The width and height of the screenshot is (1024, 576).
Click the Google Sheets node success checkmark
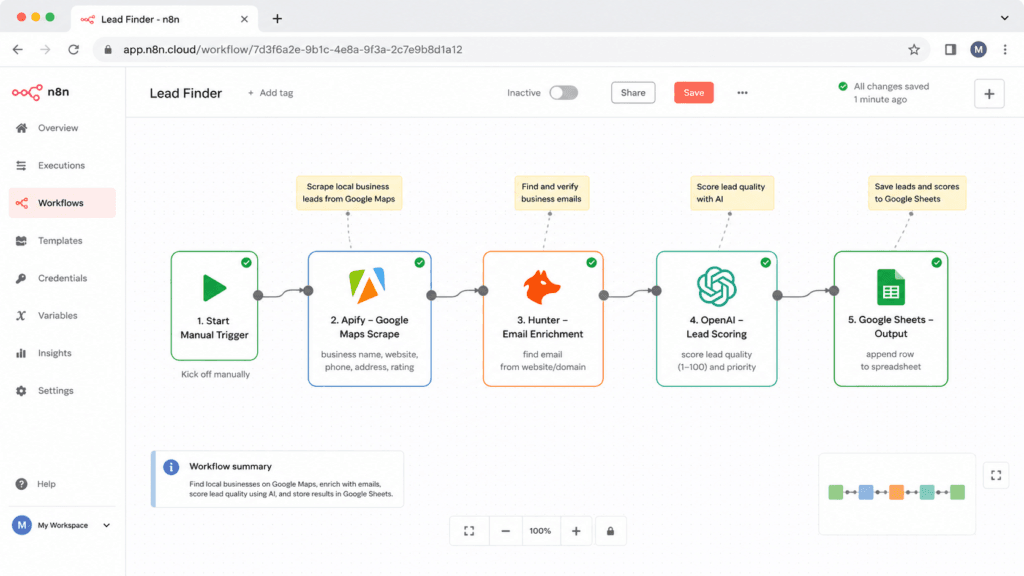936,263
